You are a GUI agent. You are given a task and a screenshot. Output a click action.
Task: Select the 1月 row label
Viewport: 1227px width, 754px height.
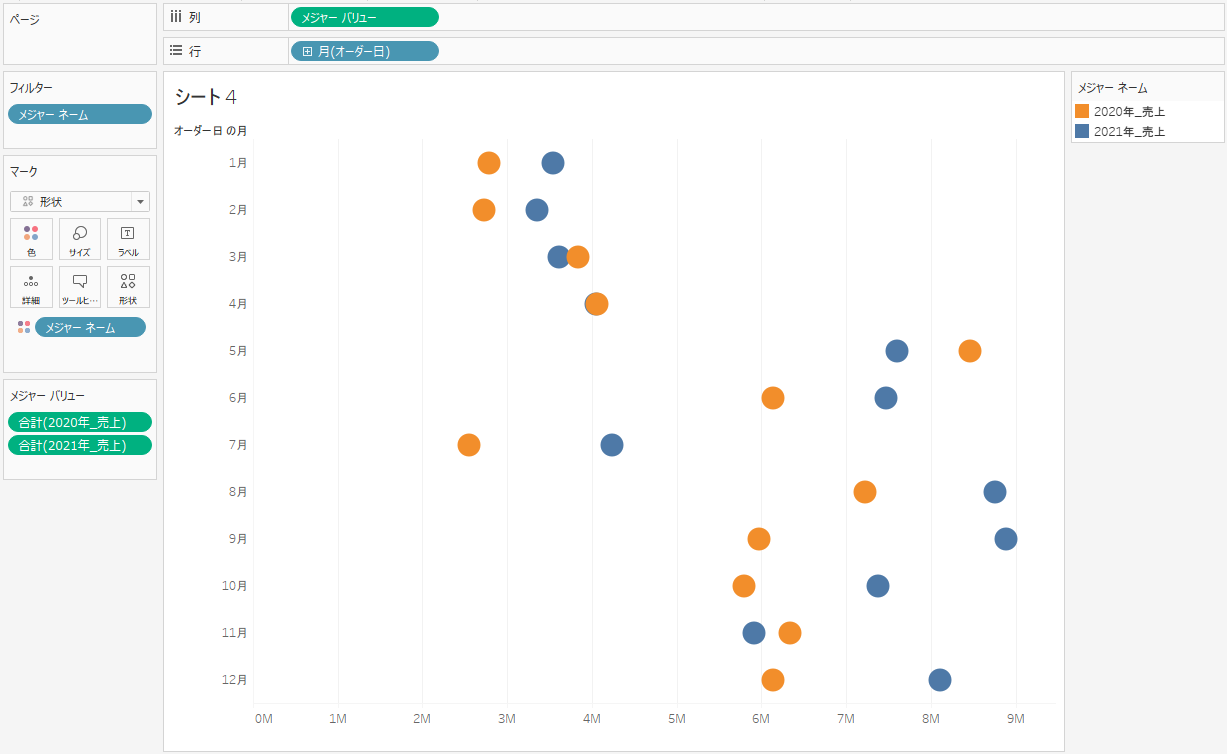click(238, 163)
